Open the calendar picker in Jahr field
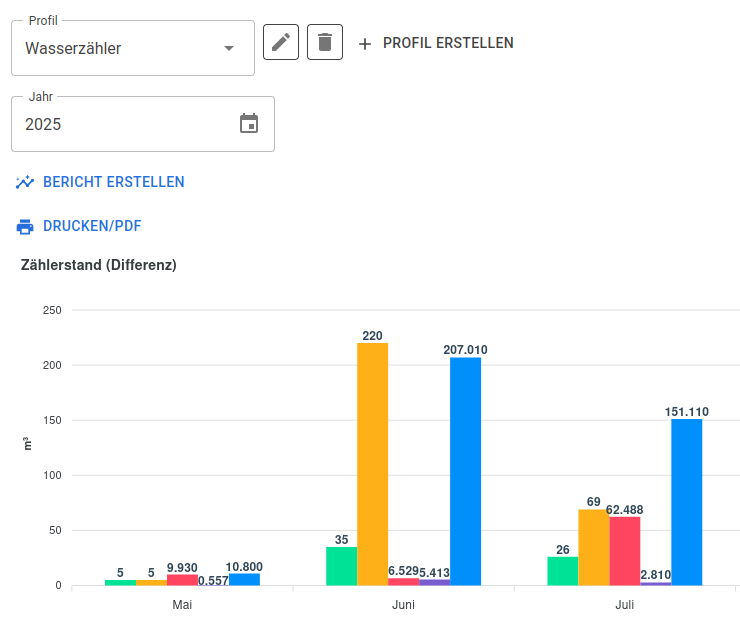740x619 pixels. click(249, 124)
